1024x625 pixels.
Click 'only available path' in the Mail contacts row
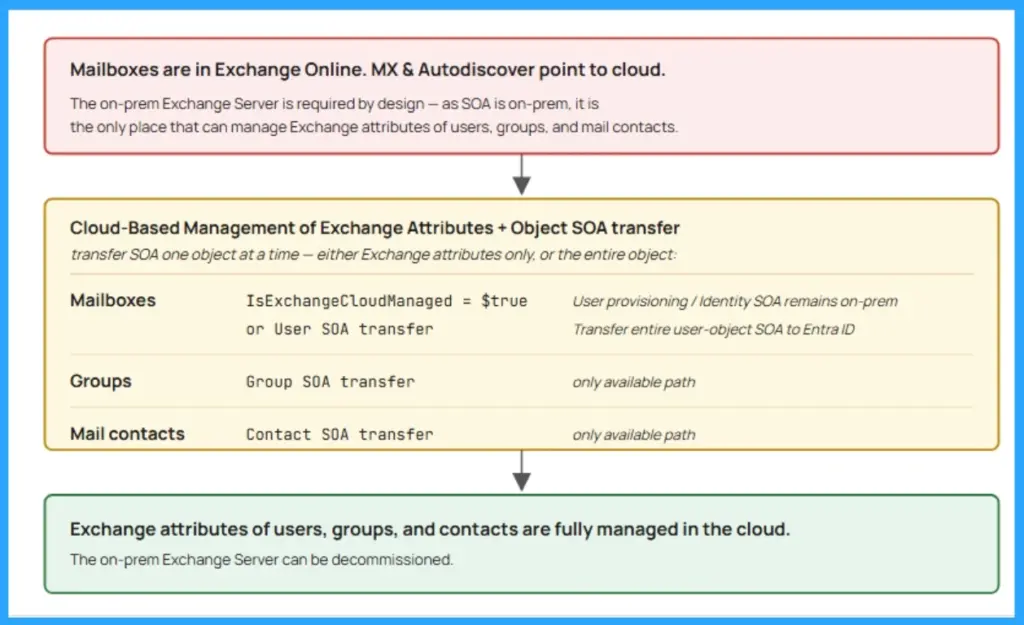(633, 435)
